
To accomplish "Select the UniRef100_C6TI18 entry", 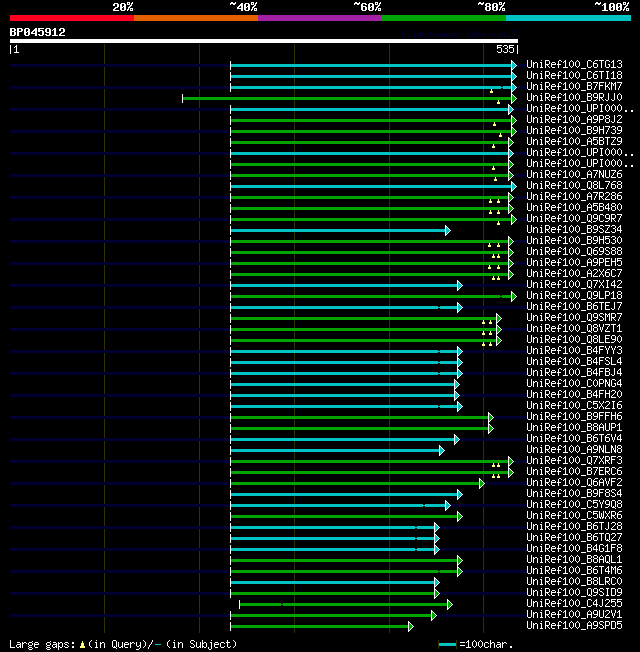I will tap(574, 75).
